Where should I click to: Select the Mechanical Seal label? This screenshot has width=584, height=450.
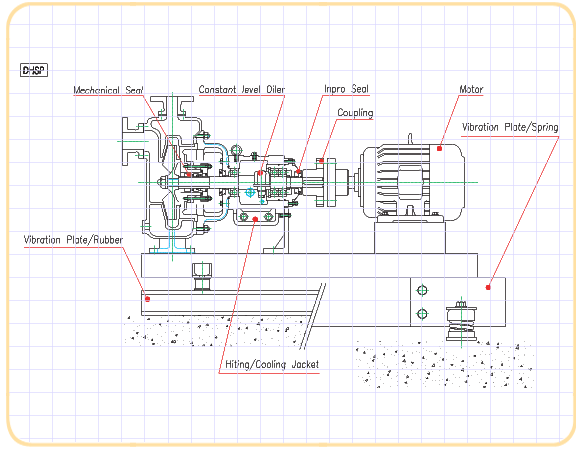[x=108, y=90]
